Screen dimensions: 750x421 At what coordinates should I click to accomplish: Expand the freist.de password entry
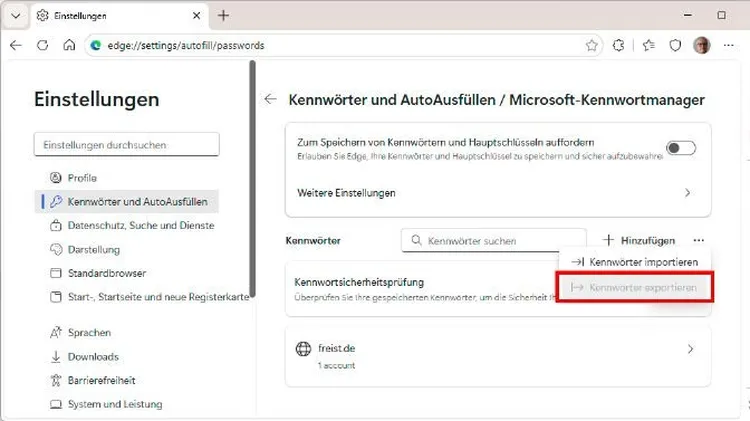(689, 349)
